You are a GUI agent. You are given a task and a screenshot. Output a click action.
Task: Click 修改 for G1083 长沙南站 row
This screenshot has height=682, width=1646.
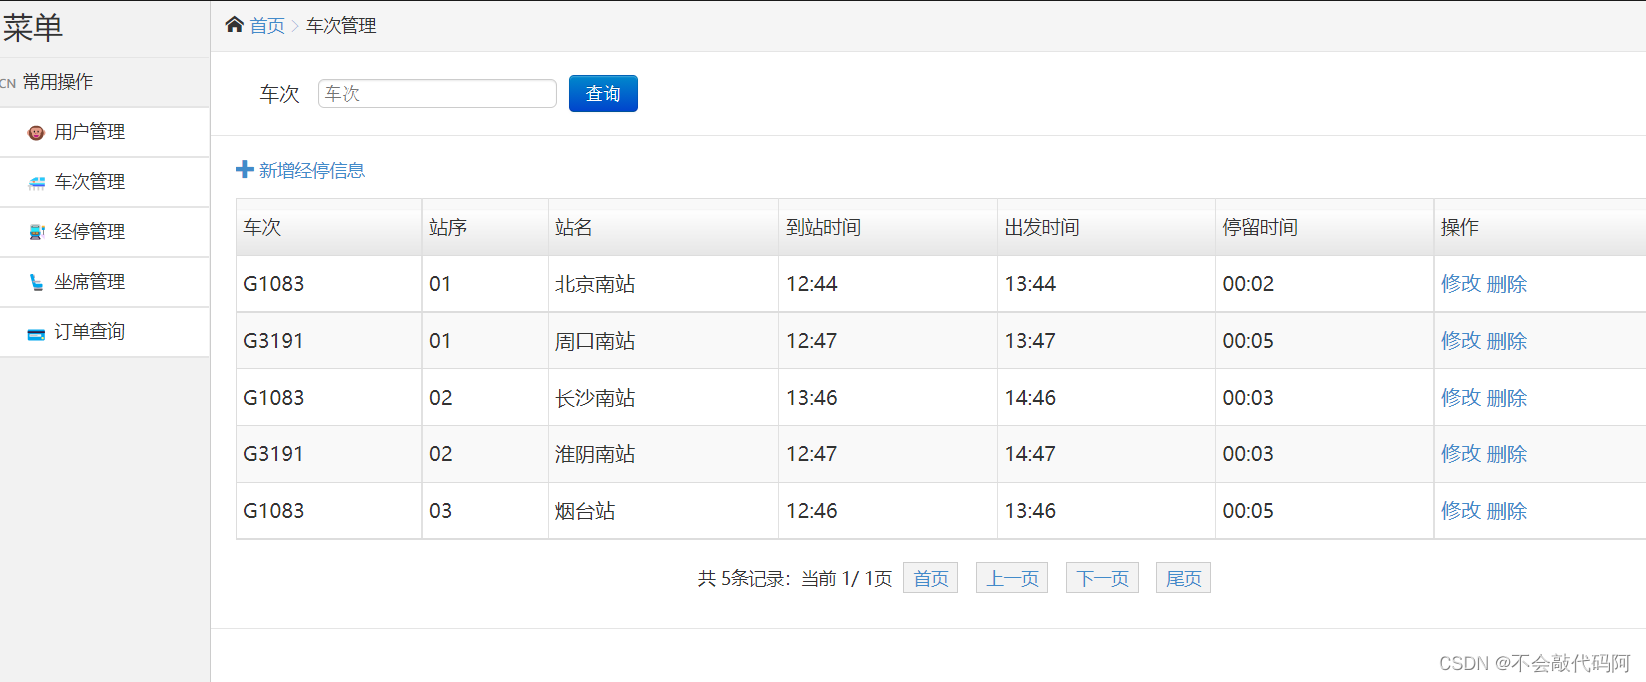point(1461,398)
